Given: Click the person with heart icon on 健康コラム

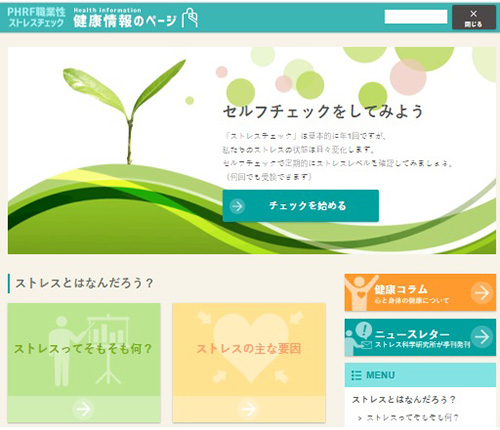Looking at the screenshot, I should [x=360, y=293].
